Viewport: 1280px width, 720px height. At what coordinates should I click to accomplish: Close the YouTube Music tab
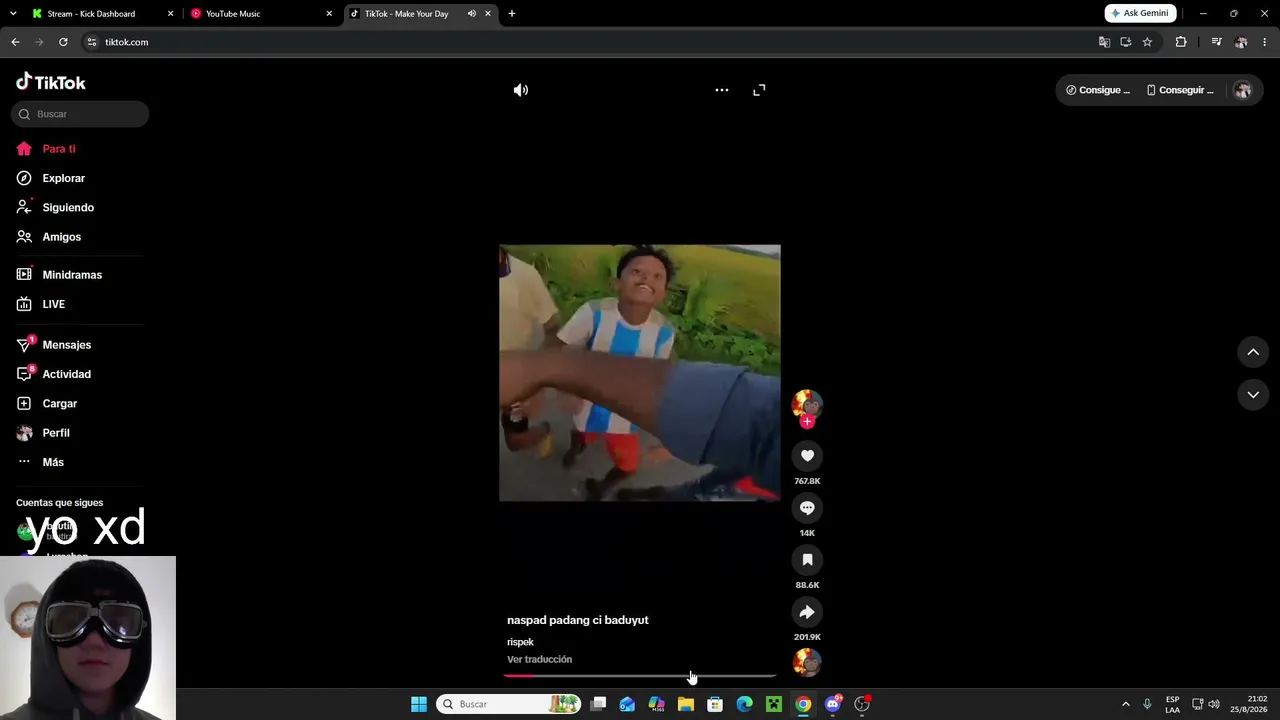(329, 14)
